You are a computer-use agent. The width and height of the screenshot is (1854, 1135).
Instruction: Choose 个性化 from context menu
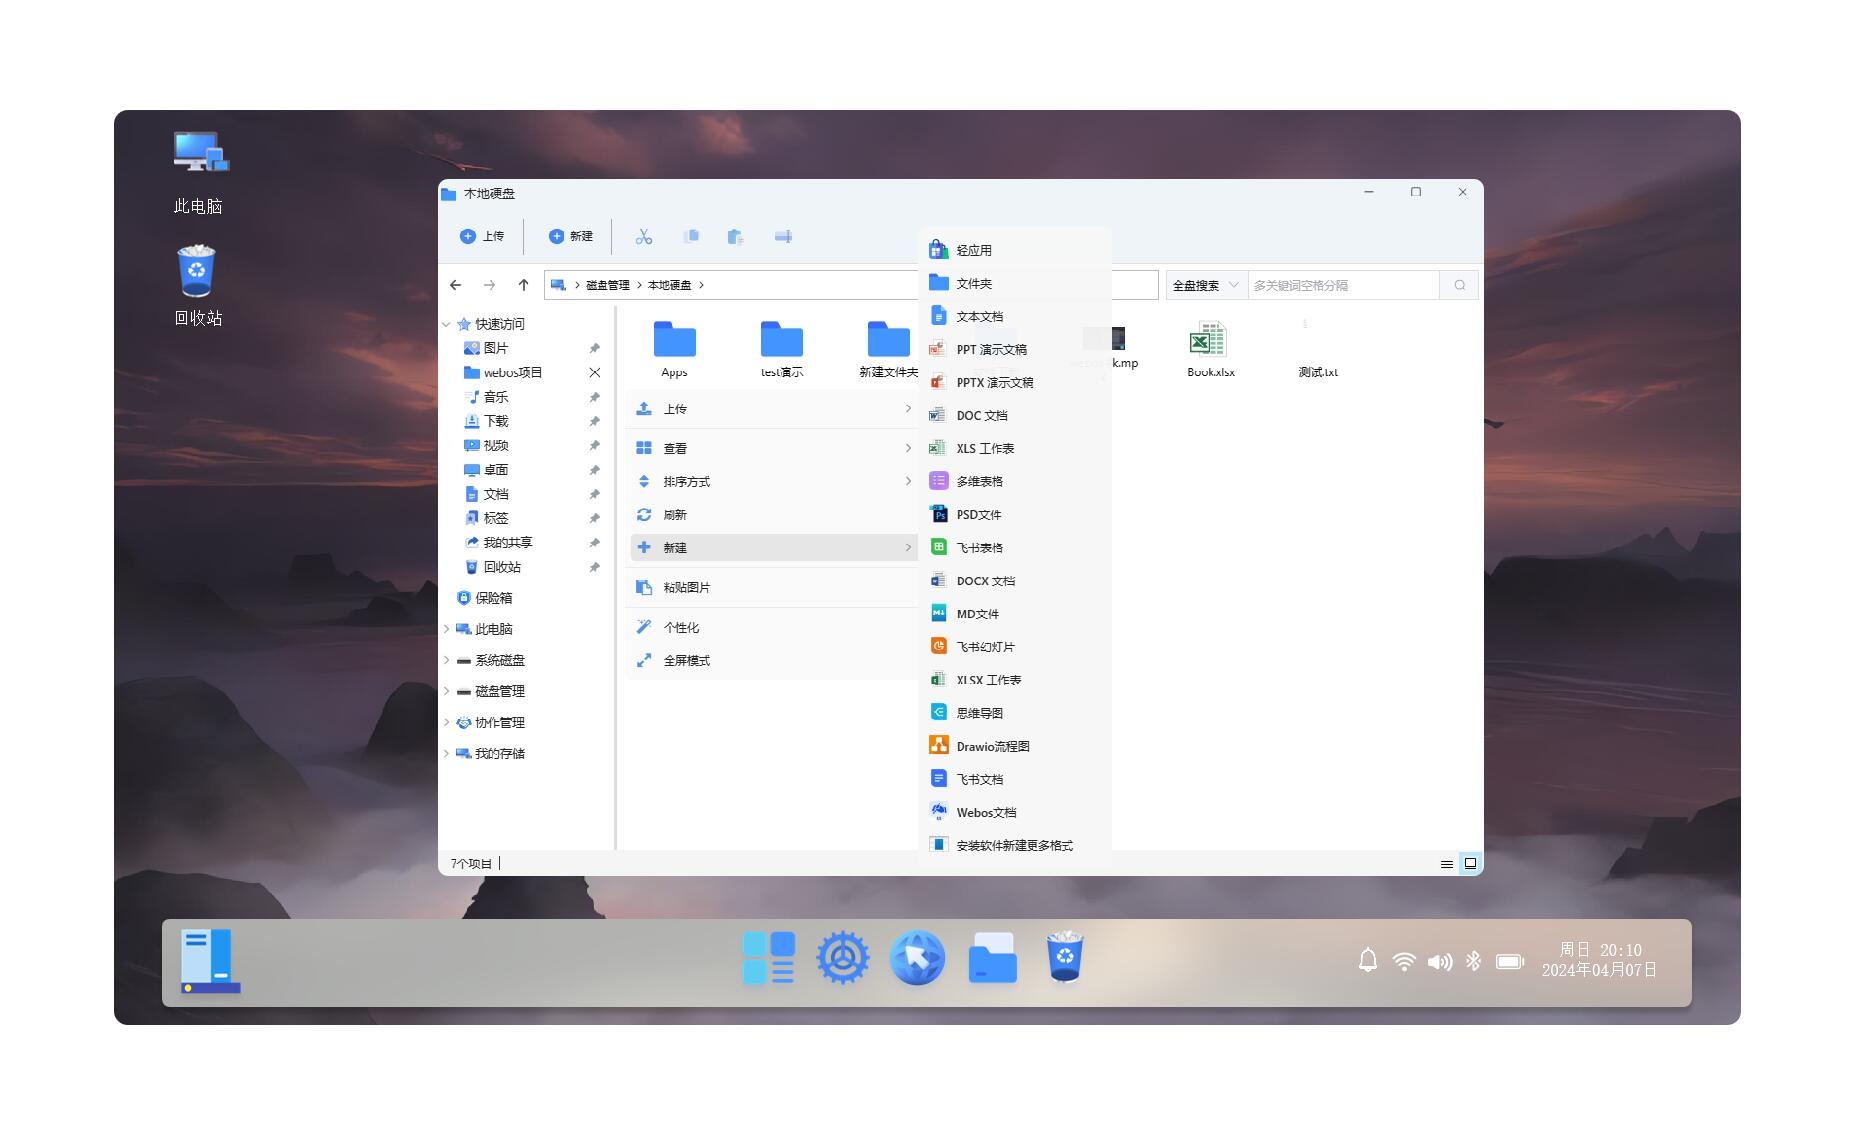click(774, 628)
